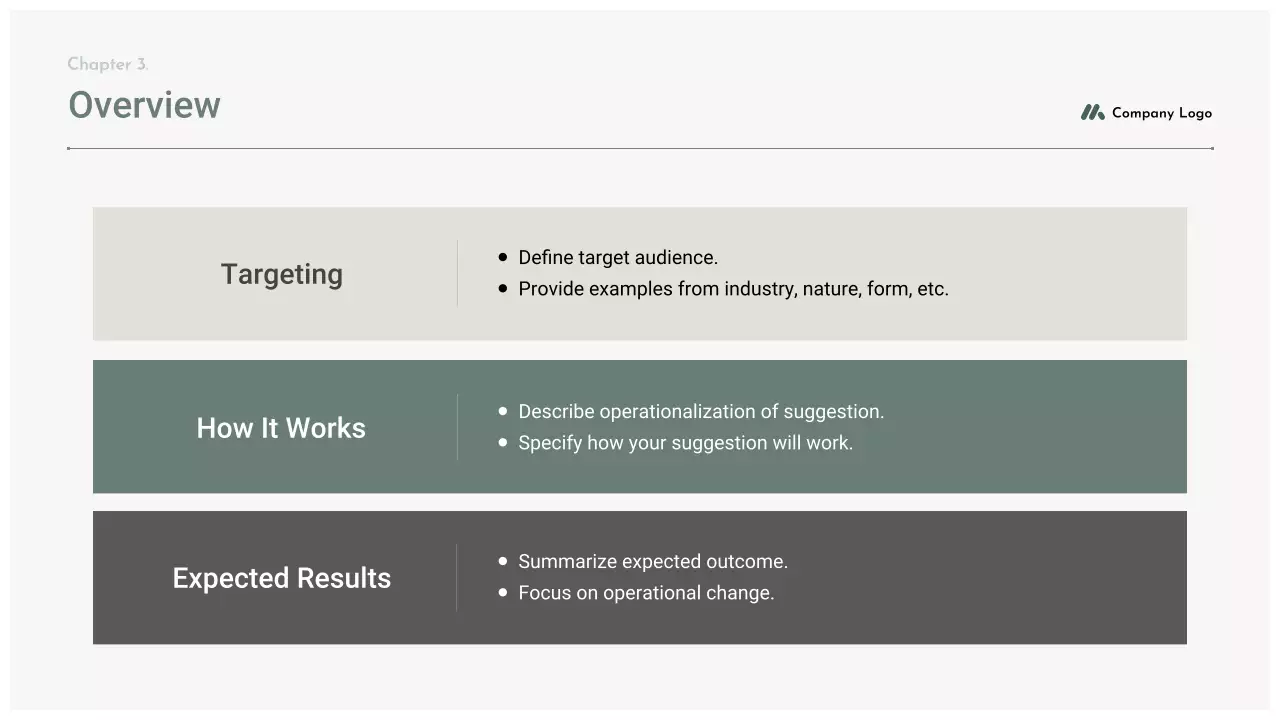This screenshot has width=1280, height=720.
Task: Select the "Company Logo" text
Action: [1161, 113]
